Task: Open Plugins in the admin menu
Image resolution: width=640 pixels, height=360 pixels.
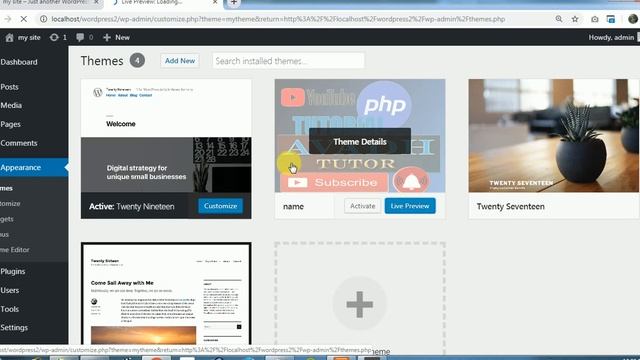Action: pyautogui.click(x=13, y=271)
